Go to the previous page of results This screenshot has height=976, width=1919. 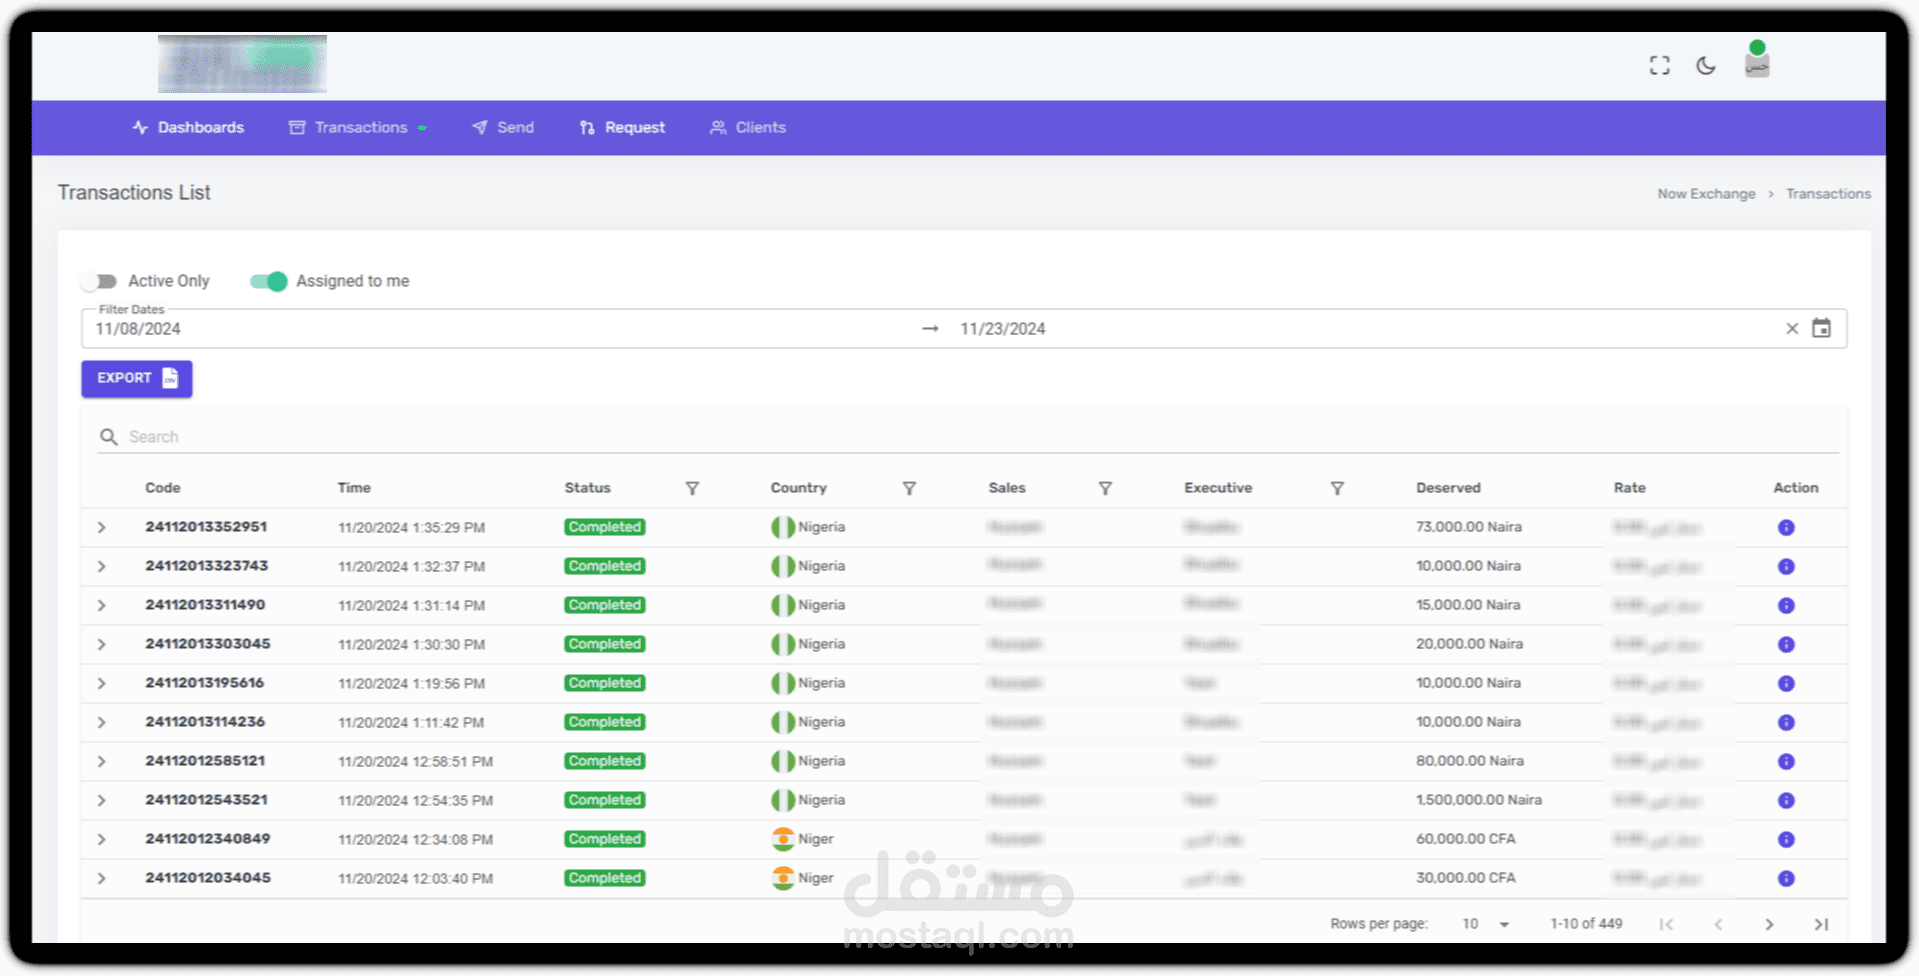tap(1718, 924)
